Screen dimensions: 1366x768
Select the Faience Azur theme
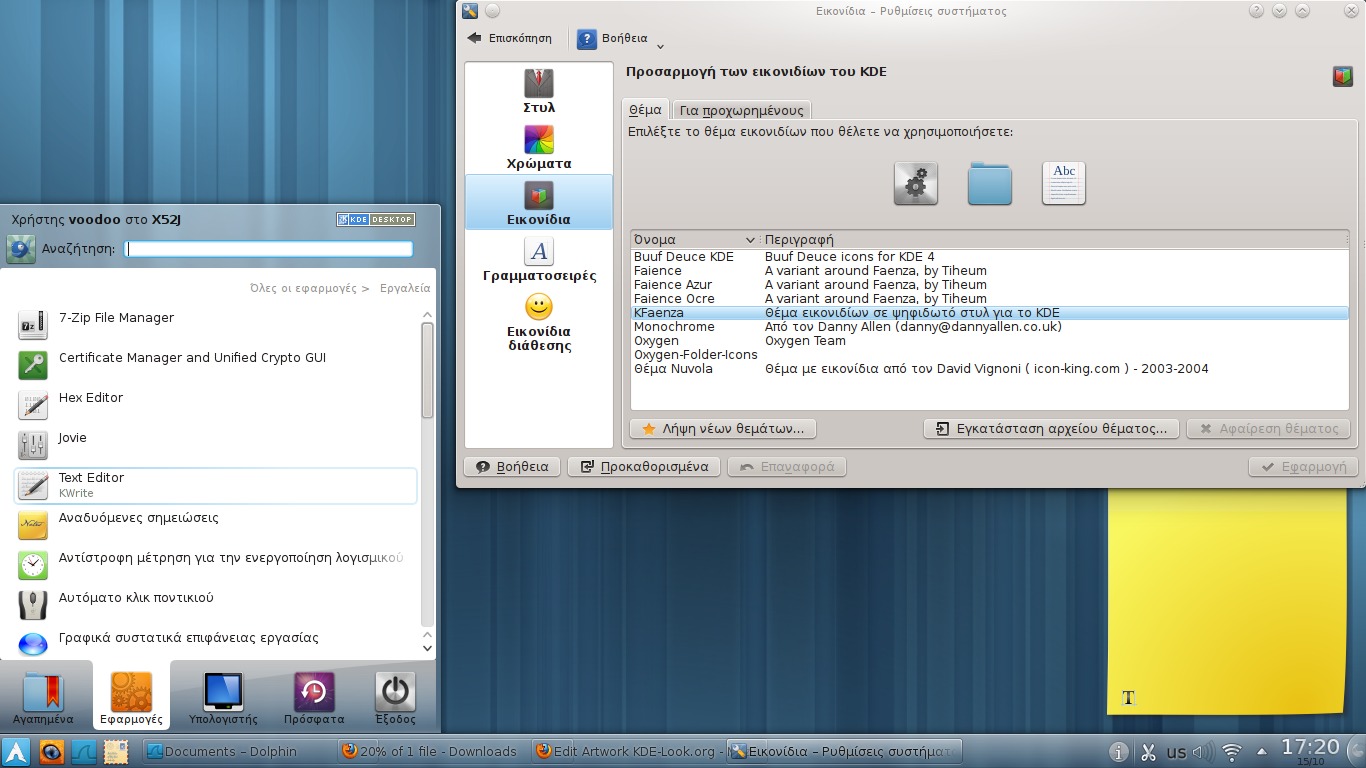[x=989, y=285]
